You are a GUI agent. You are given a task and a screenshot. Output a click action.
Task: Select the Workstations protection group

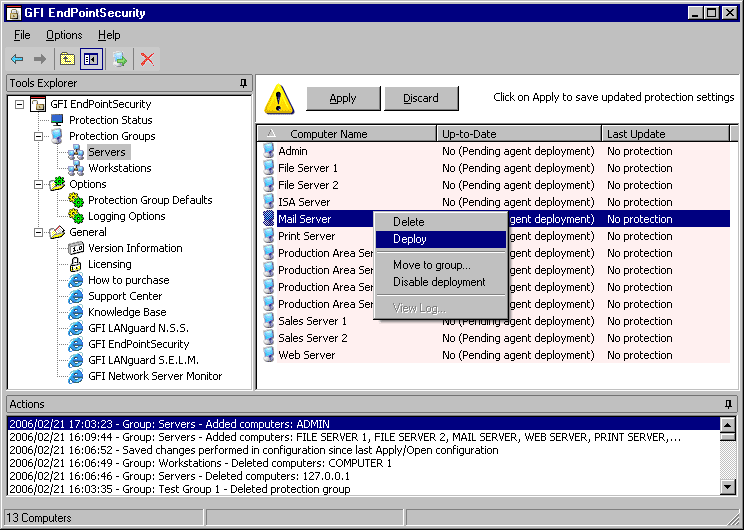[120, 168]
